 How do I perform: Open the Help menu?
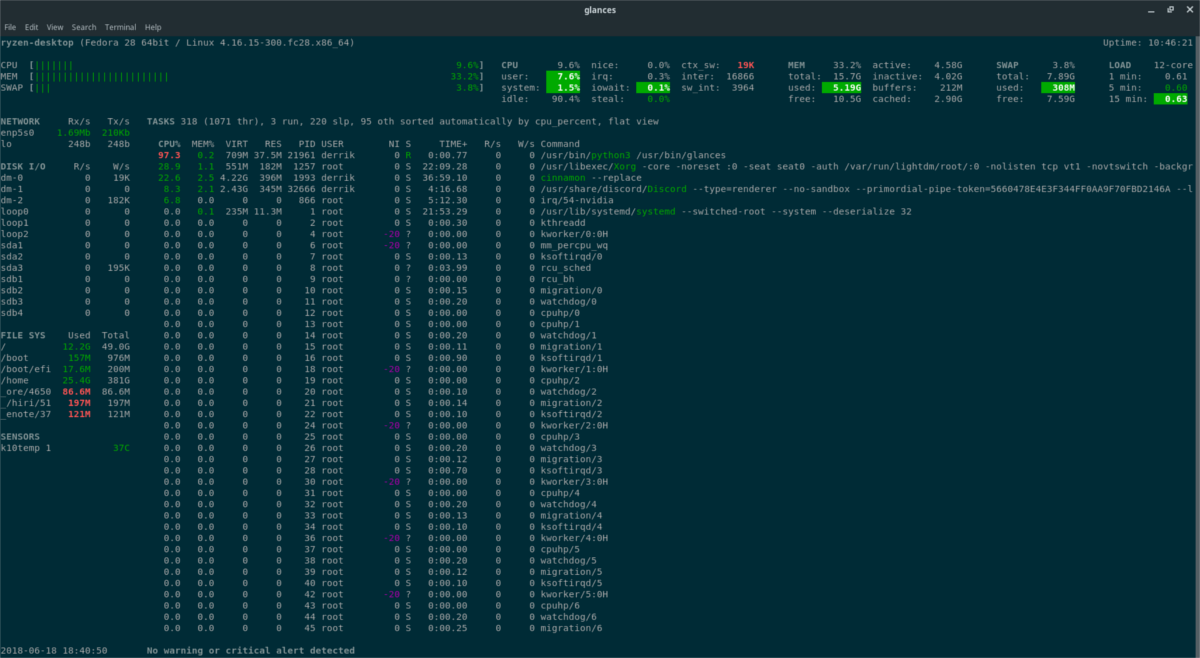153,27
